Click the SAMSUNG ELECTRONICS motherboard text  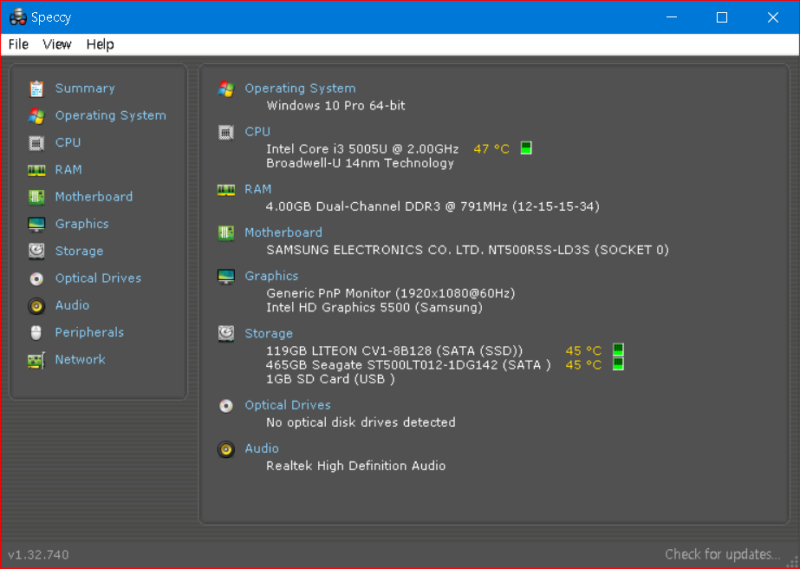tap(467, 250)
